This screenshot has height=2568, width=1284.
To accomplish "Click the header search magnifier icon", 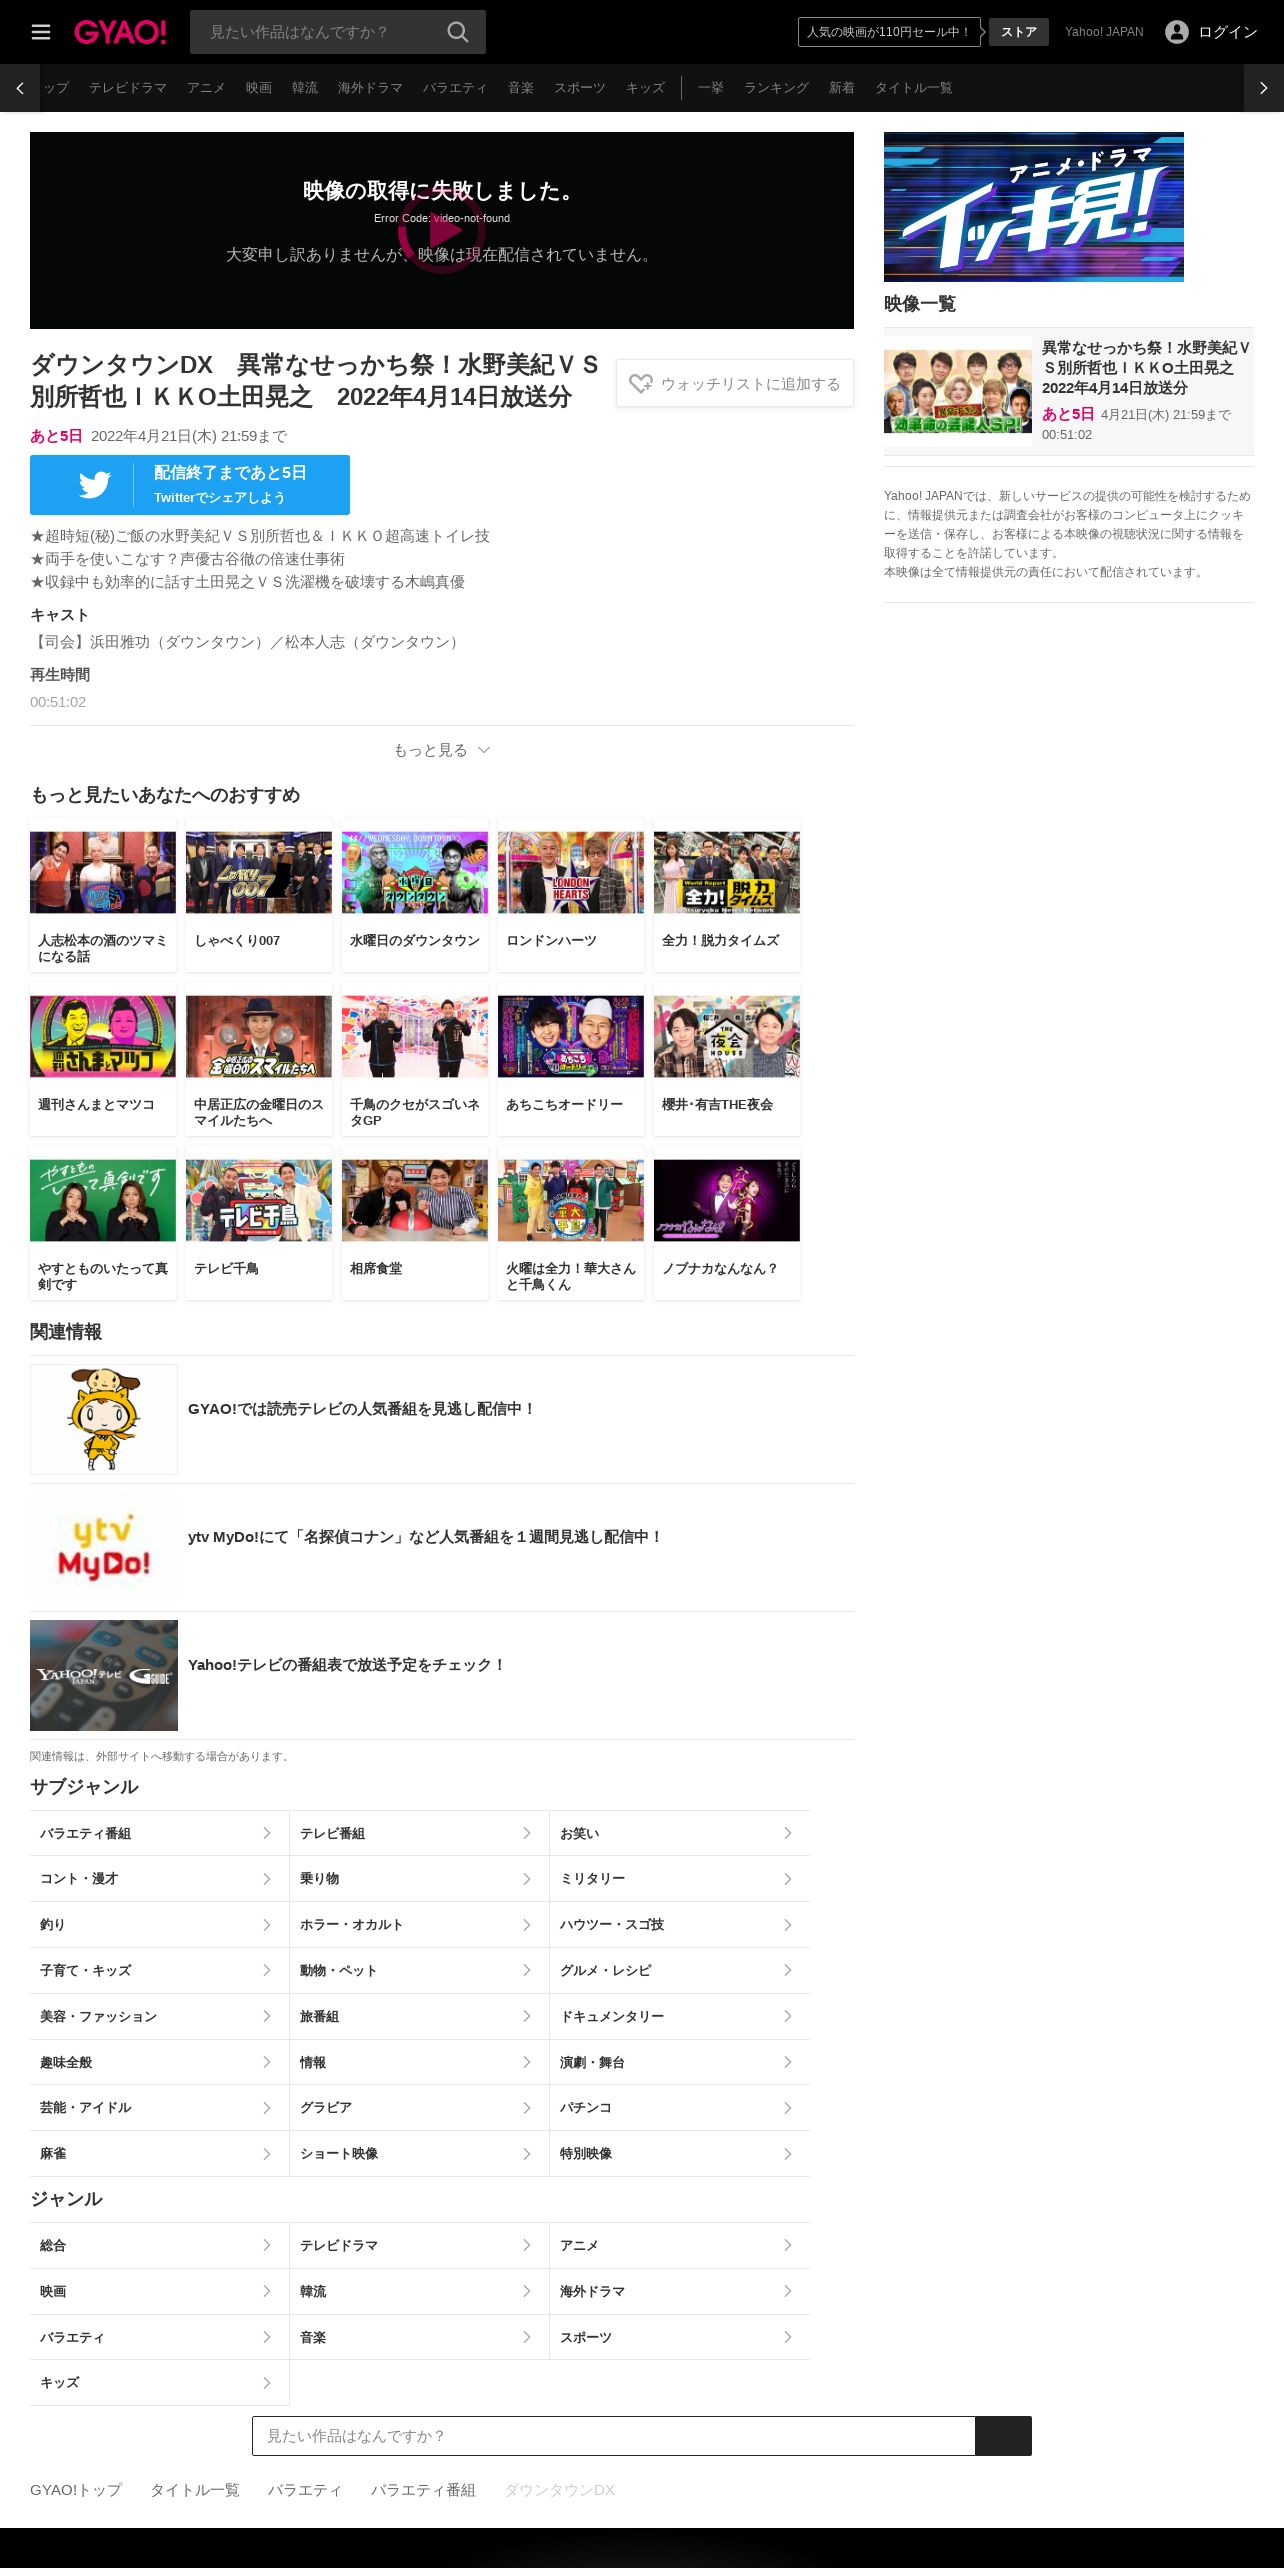I will [x=458, y=32].
